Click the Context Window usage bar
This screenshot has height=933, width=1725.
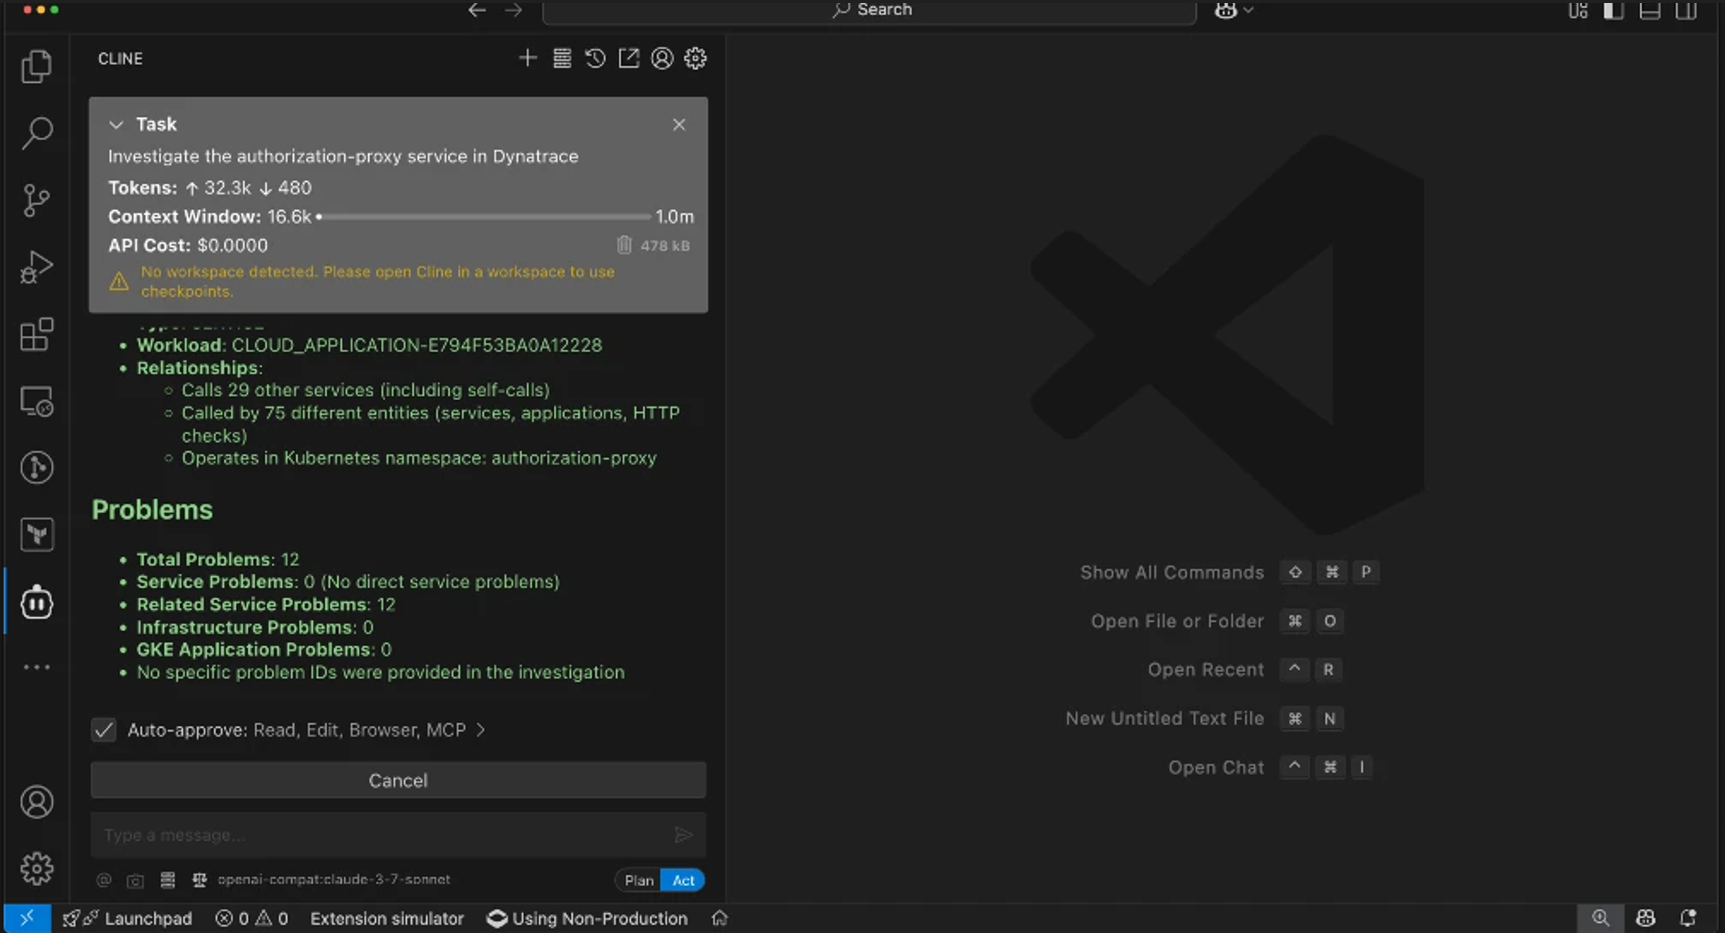(x=484, y=216)
